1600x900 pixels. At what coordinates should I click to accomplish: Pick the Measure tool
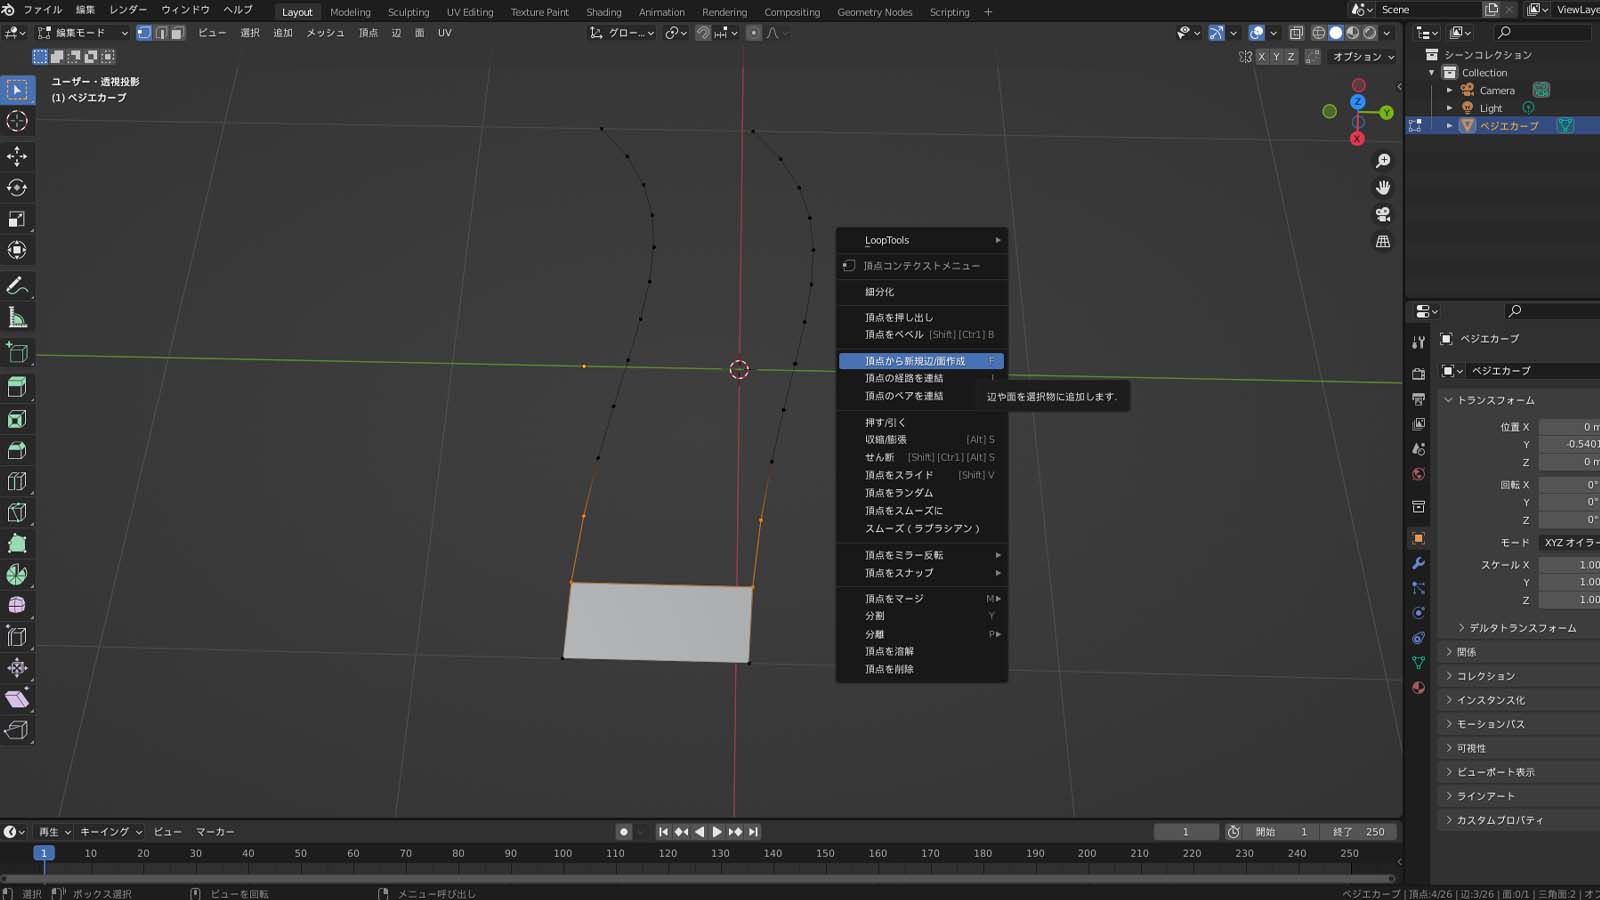point(17,318)
